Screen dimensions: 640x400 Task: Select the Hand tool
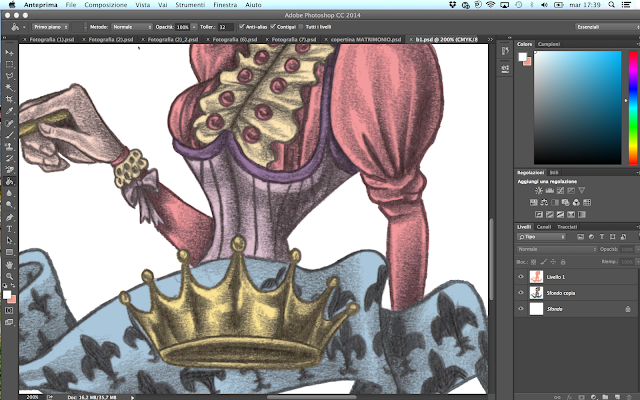pyautogui.click(x=9, y=265)
